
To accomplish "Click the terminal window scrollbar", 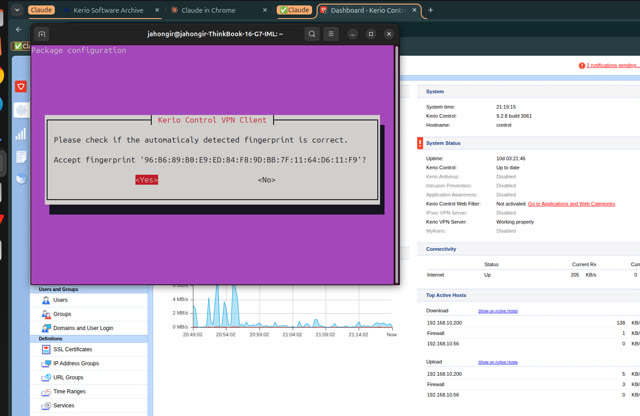I will pyautogui.click(x=396, y=164).
